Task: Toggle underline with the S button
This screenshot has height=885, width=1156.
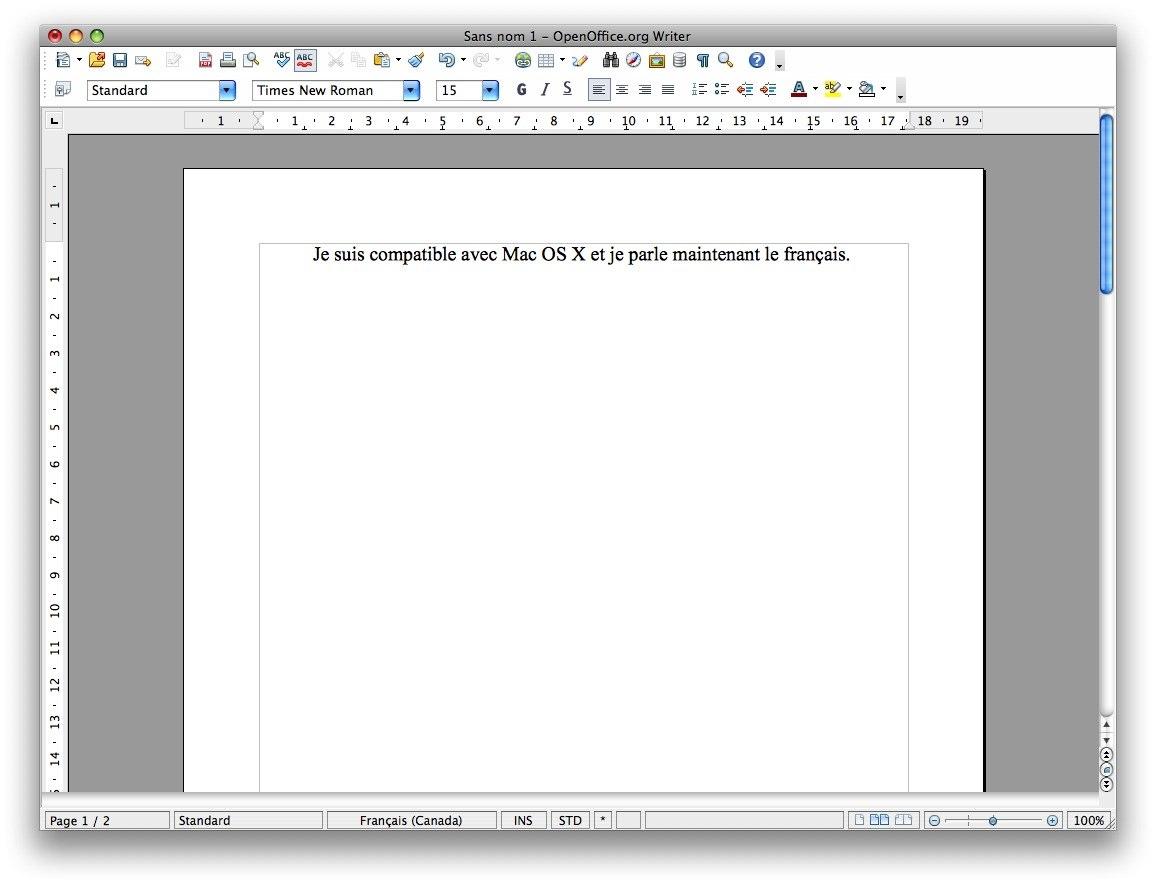Action: (567, 90)
